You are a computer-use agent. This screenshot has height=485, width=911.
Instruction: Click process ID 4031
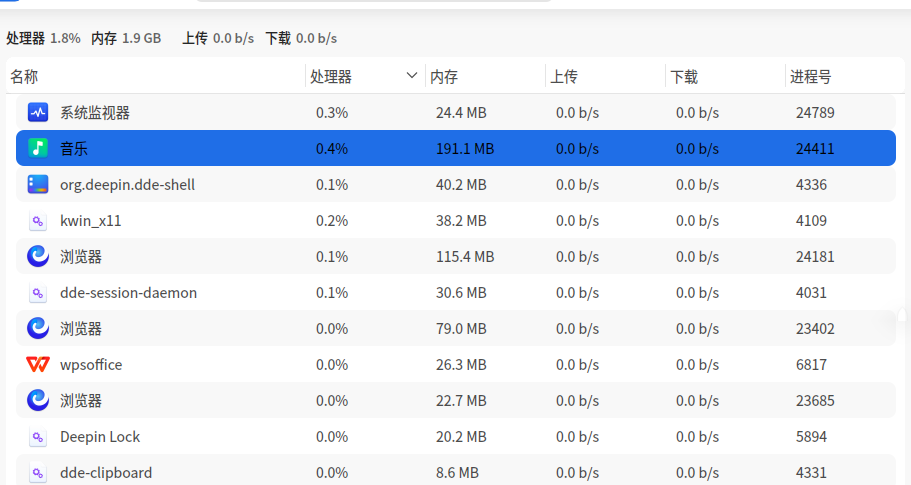(x=811, y=293)
